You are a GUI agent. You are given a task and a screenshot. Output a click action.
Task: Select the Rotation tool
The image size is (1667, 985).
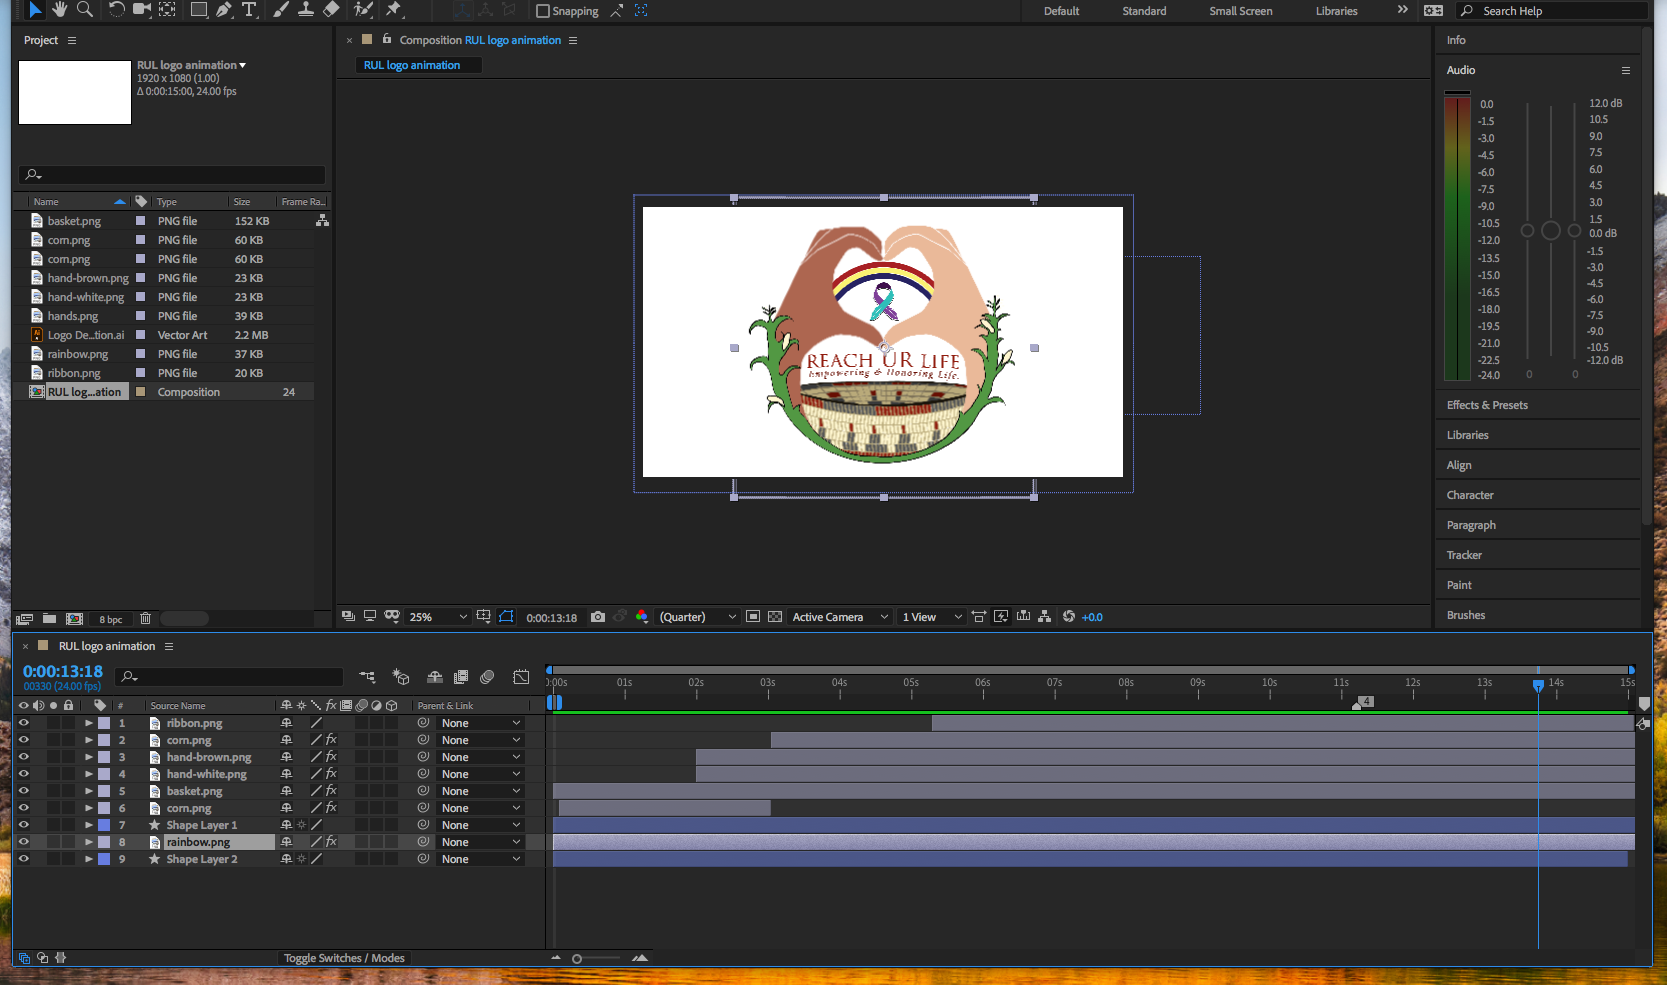(x=117, y=10)
